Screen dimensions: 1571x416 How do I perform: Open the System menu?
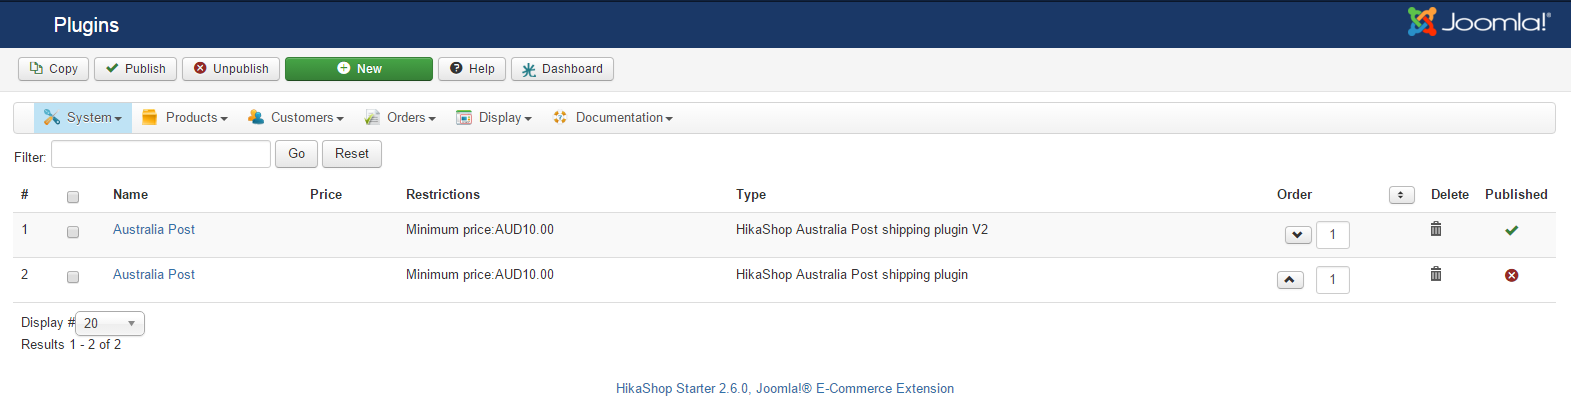coord(83,118)
